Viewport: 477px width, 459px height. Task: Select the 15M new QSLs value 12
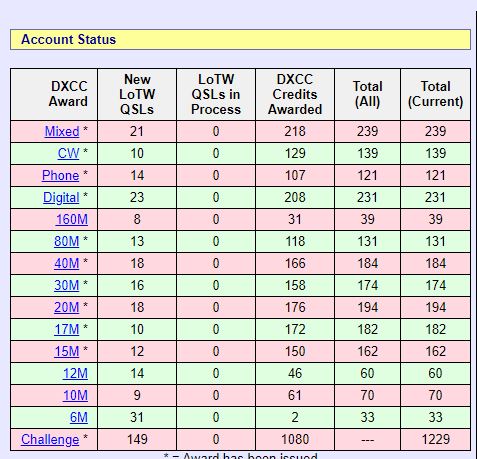[137, 351]
